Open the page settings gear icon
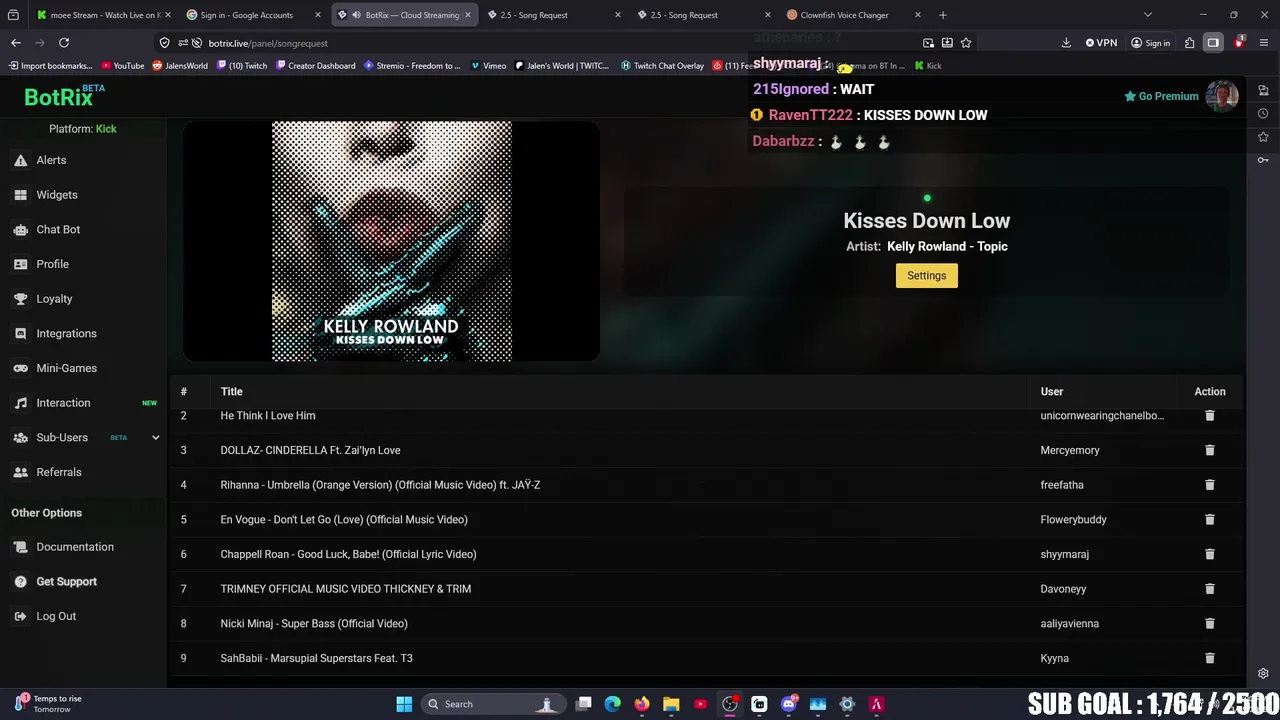Image resolution: width=1280 pixels, height=720 pixels. pos(1263,674)
